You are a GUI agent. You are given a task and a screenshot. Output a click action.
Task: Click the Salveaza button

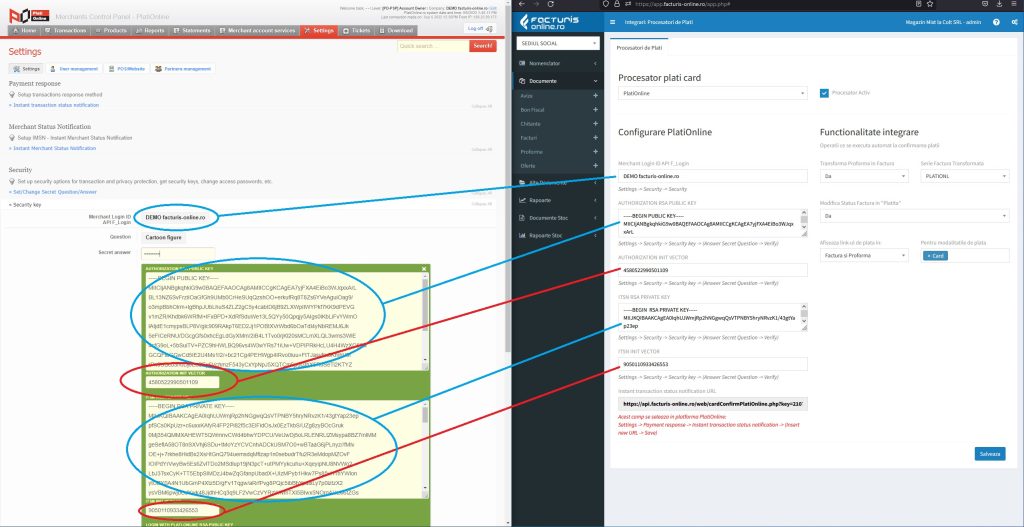pos(990,454)
